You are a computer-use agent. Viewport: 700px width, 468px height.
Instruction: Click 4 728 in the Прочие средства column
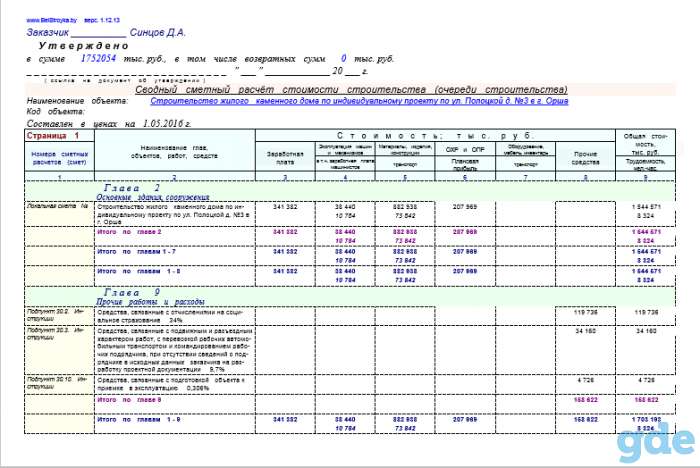pyautogui.click(x=585, y=380)
